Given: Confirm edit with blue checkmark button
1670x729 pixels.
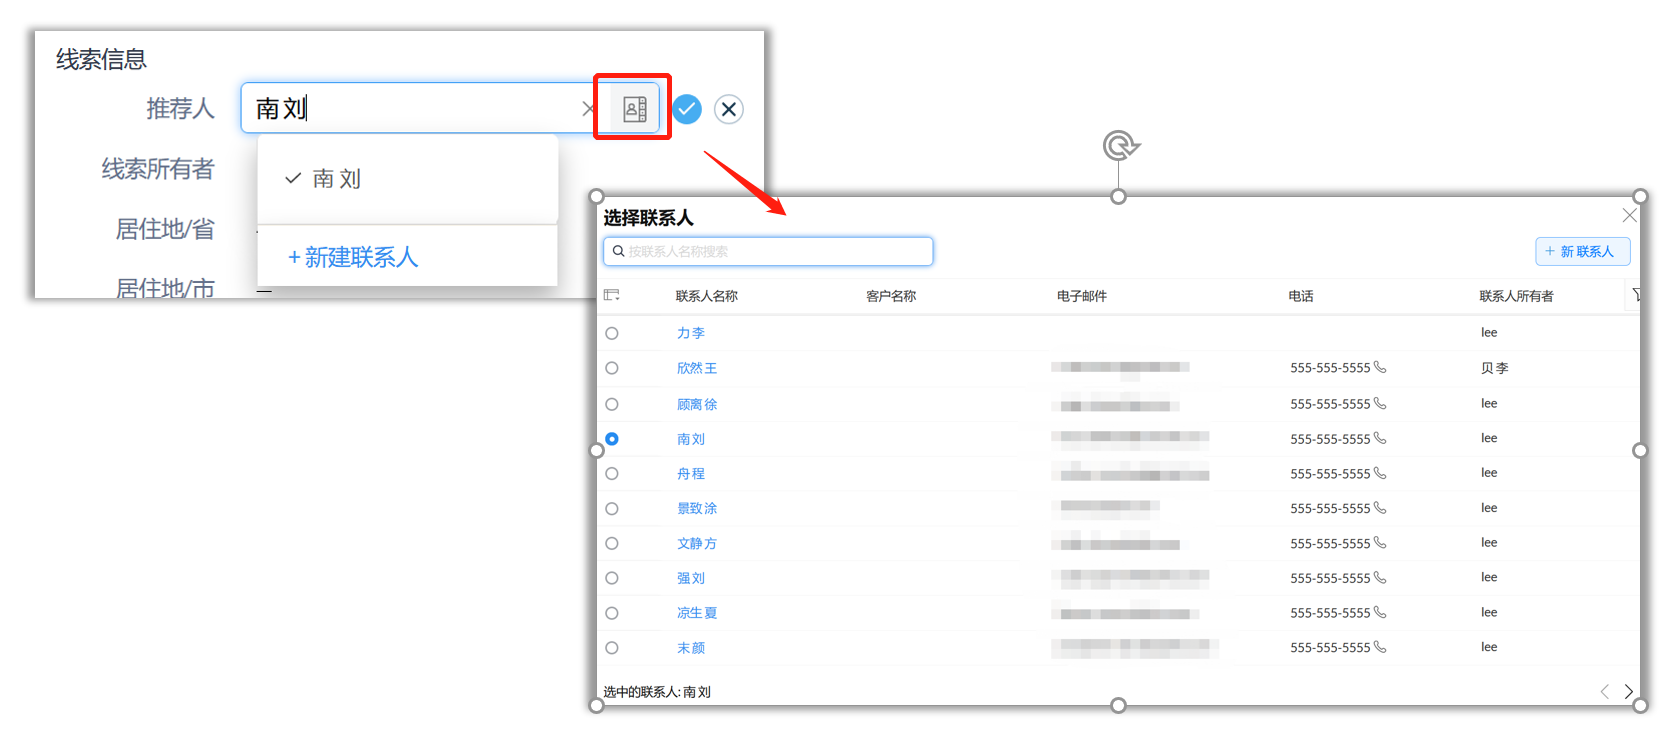Looking at the screenshot, I should tap(687, 109).
